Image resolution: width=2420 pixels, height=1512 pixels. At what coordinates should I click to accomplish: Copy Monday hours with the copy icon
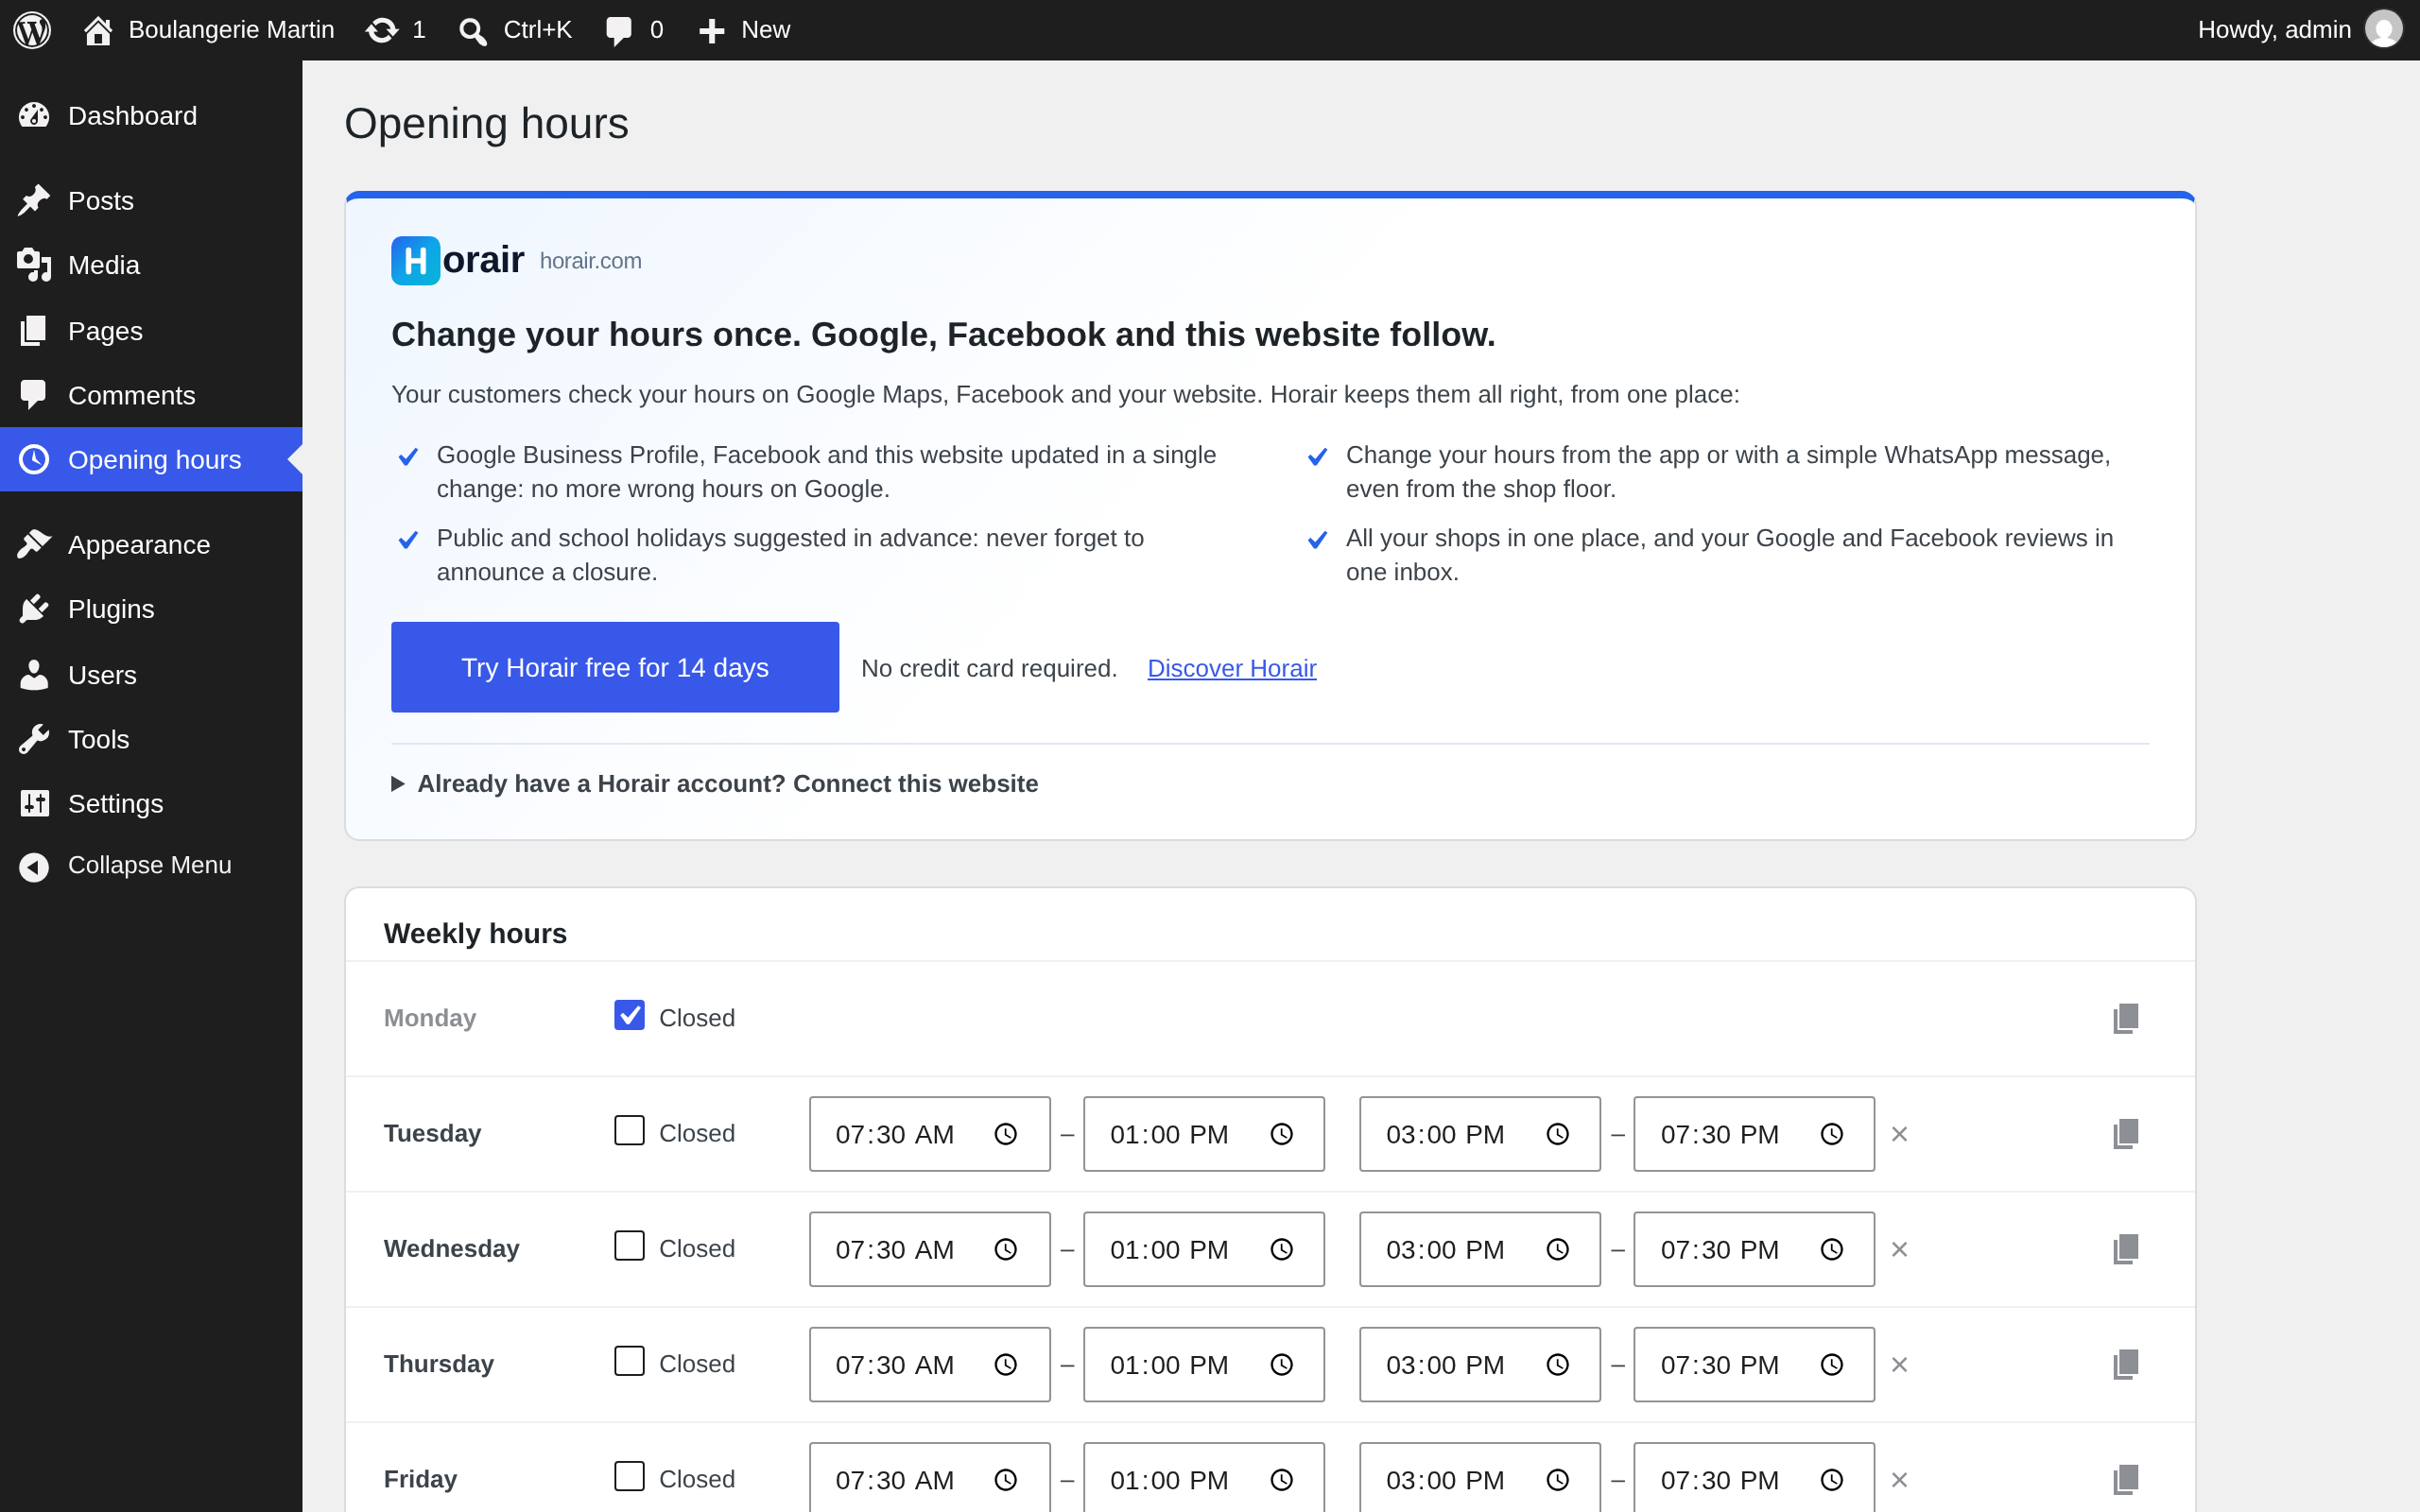[2126, 1018]
